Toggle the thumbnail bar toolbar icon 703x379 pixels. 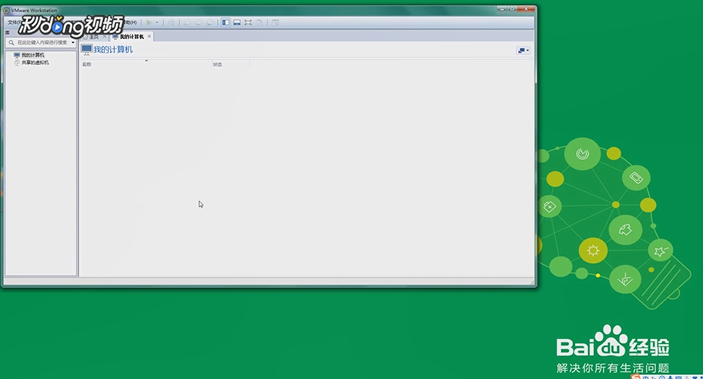point(237,22)
